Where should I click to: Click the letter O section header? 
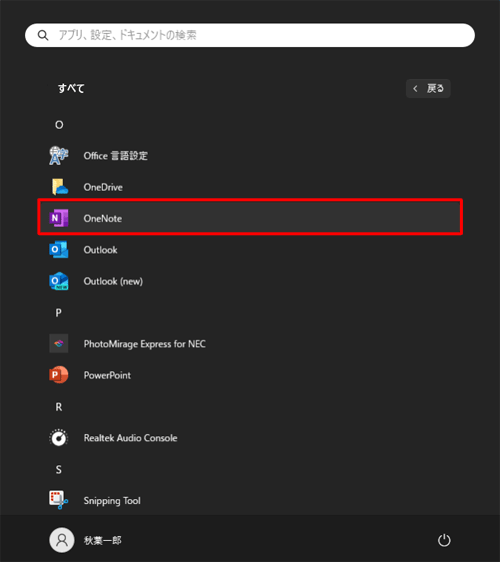point(59,125)
